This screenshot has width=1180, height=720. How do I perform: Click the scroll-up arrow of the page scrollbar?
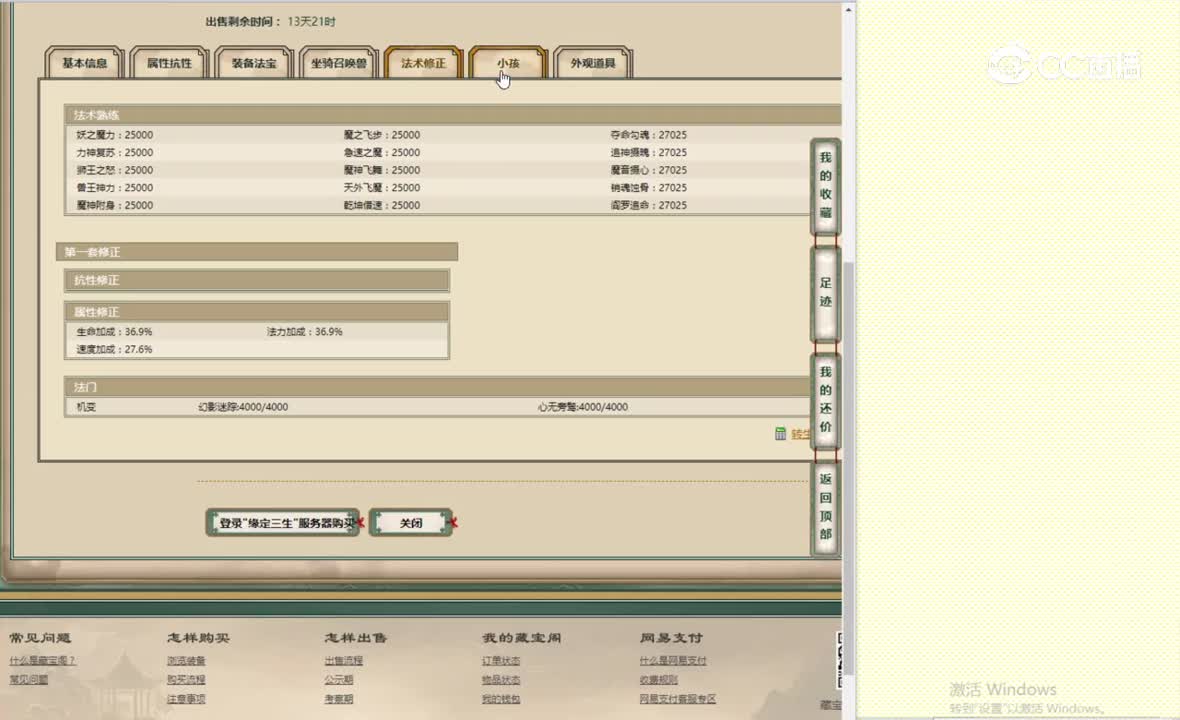848,10
